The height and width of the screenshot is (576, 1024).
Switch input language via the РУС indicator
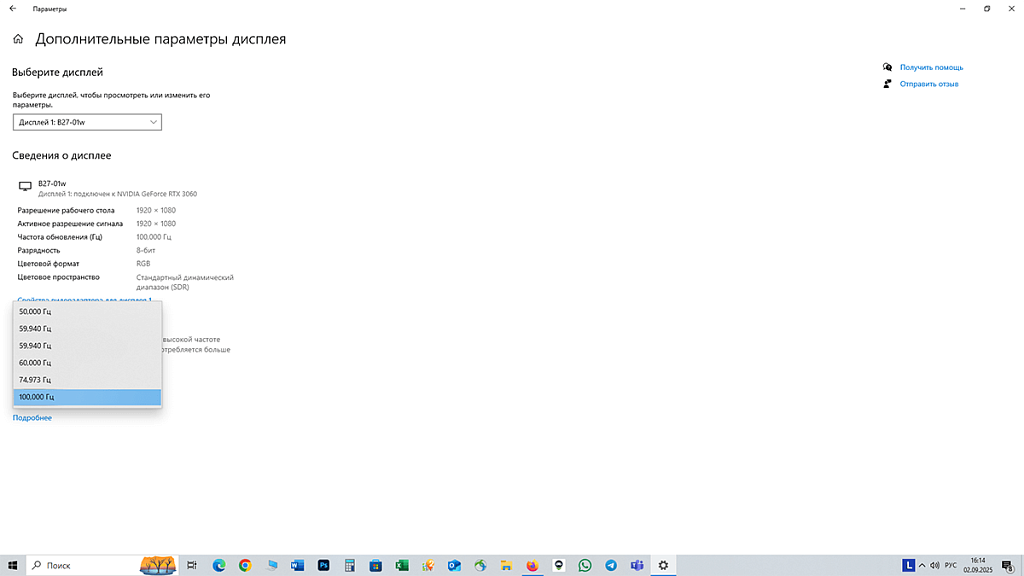(x=951, y=565)
